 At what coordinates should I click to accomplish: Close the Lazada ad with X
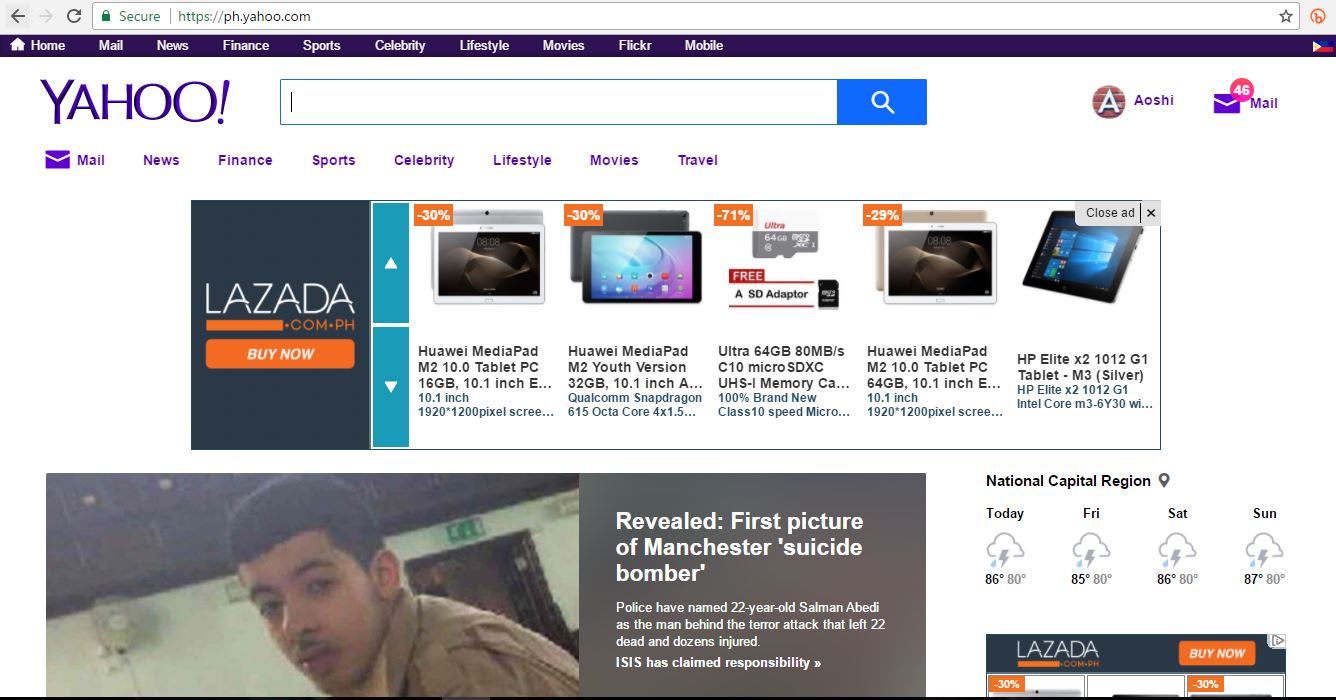tap(1151, 213)
